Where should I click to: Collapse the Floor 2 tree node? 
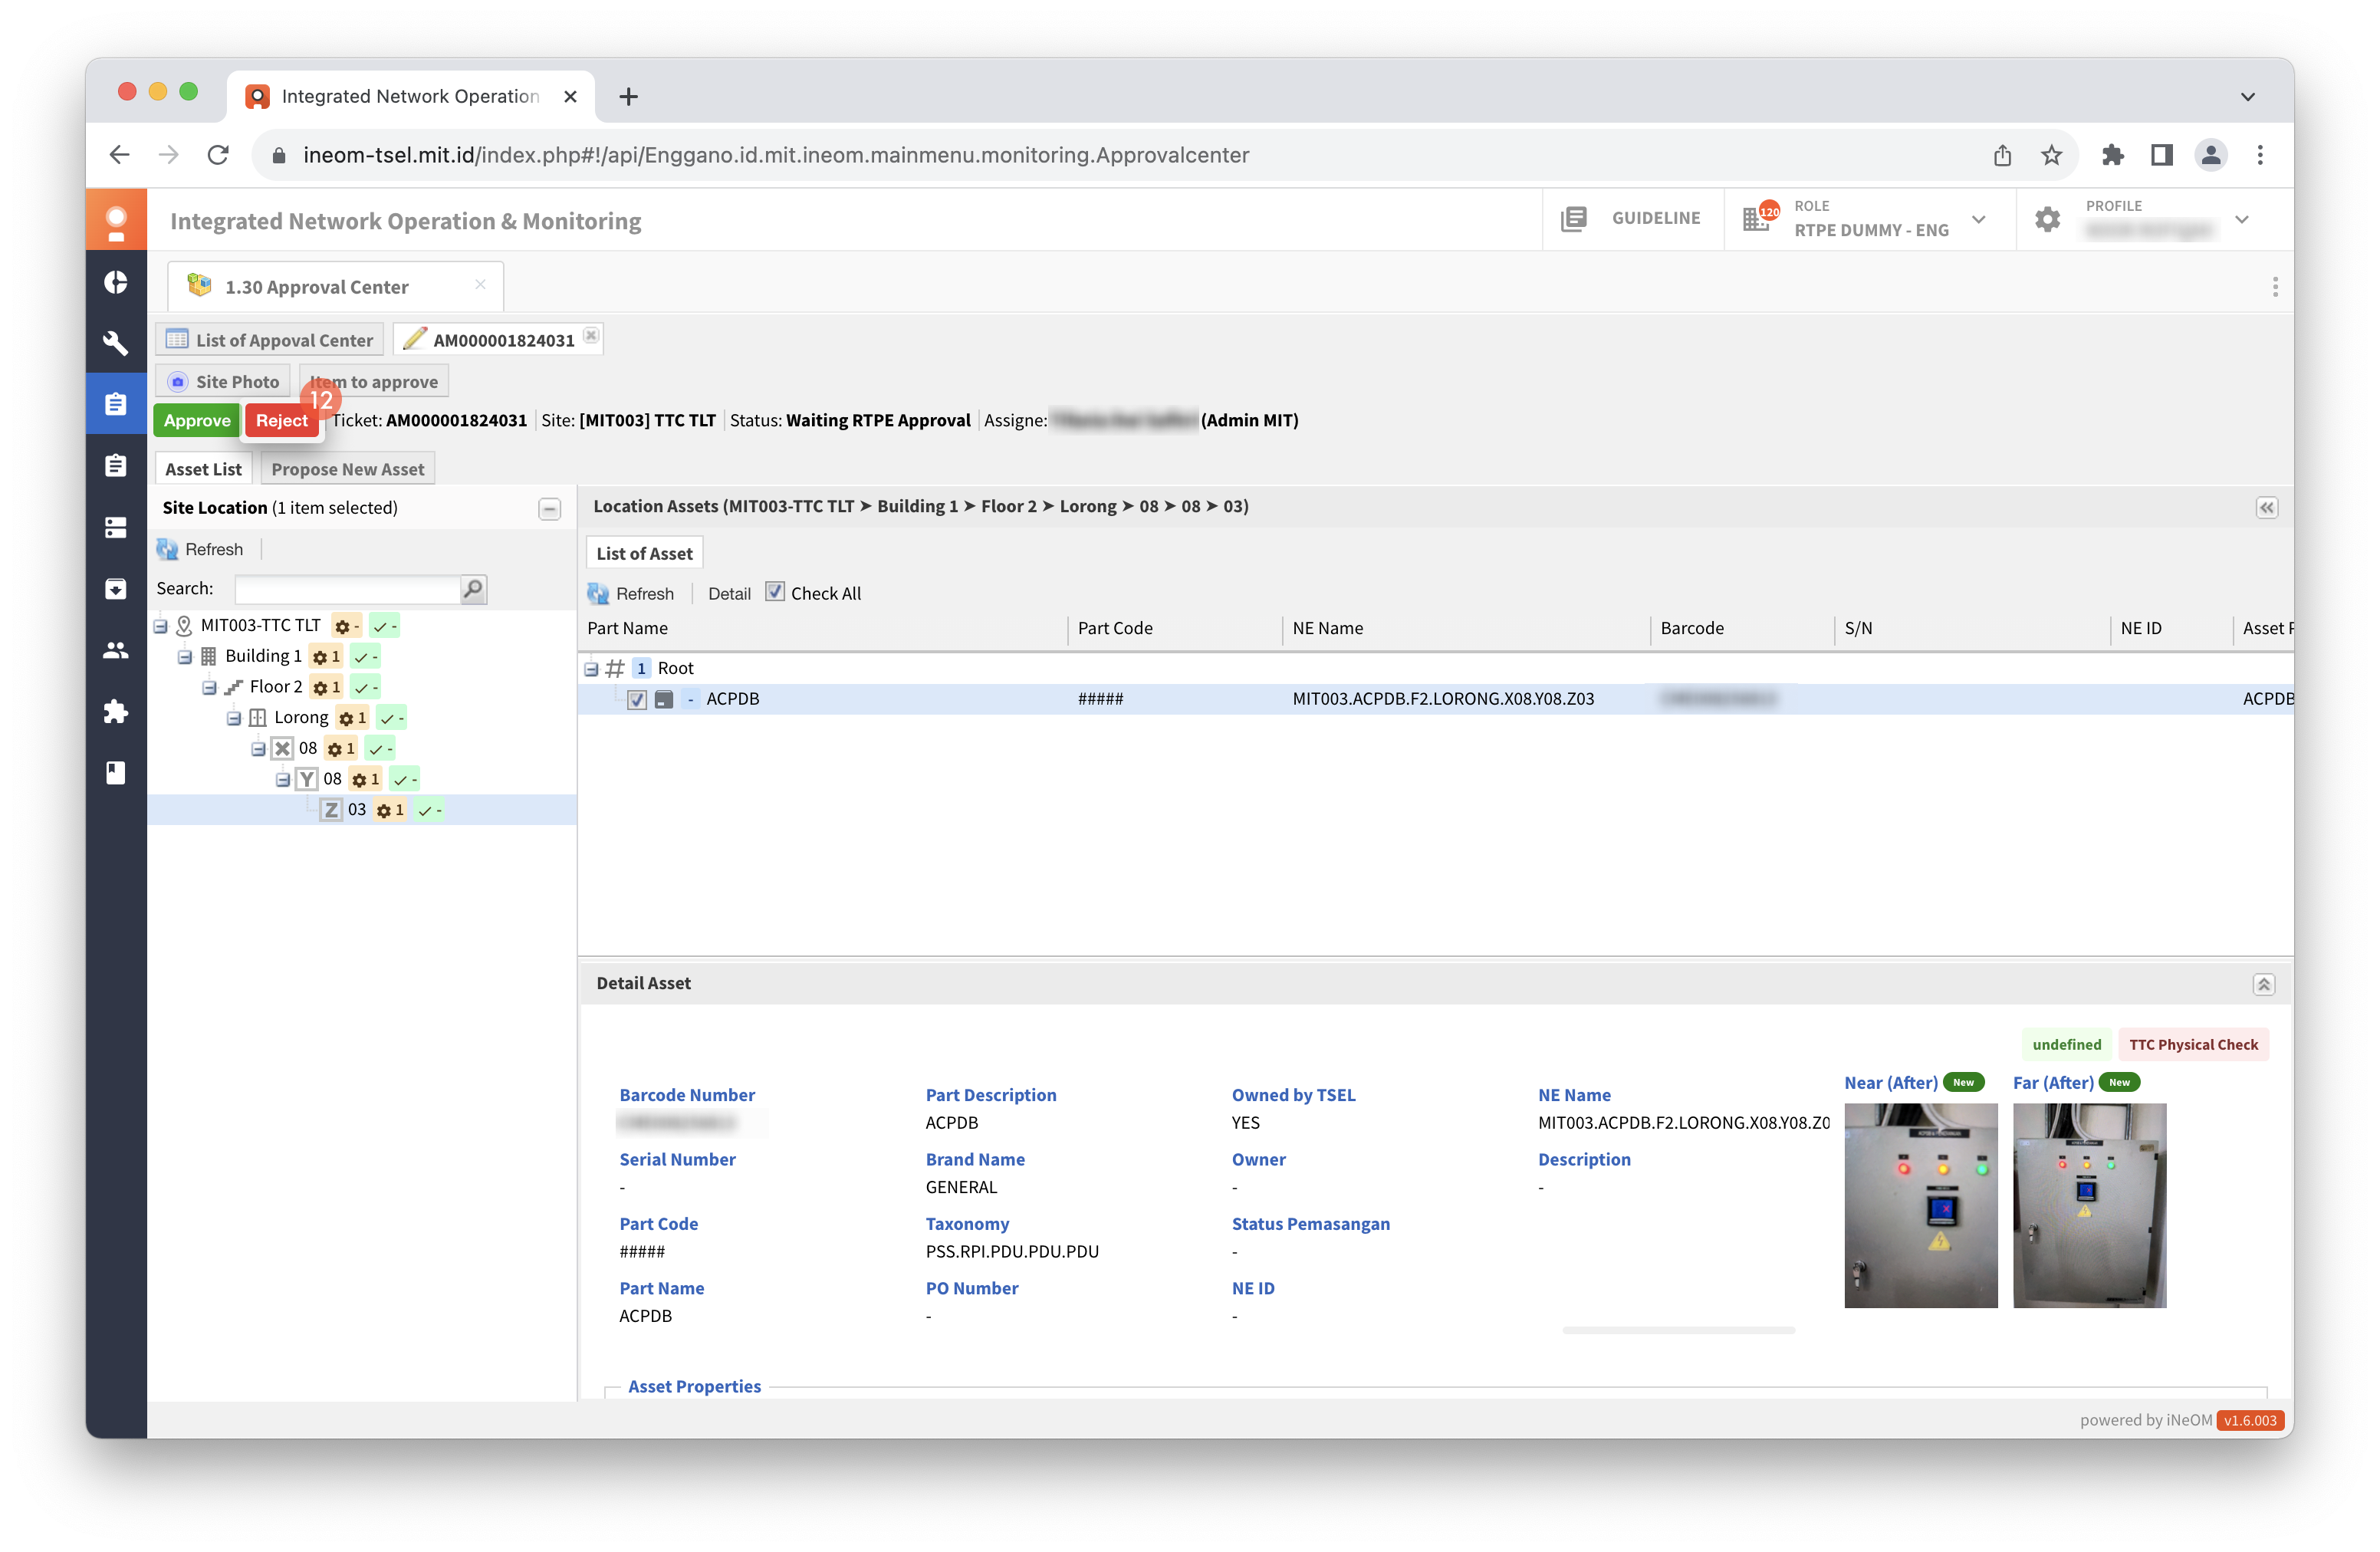(210, 687)
